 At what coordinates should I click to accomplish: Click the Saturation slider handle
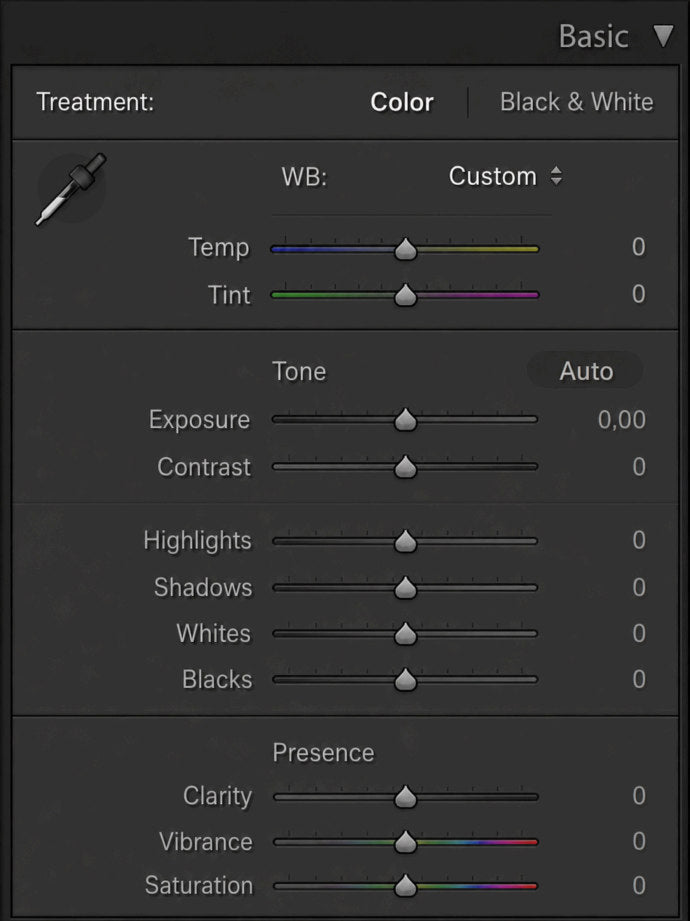tap(405, 886)
